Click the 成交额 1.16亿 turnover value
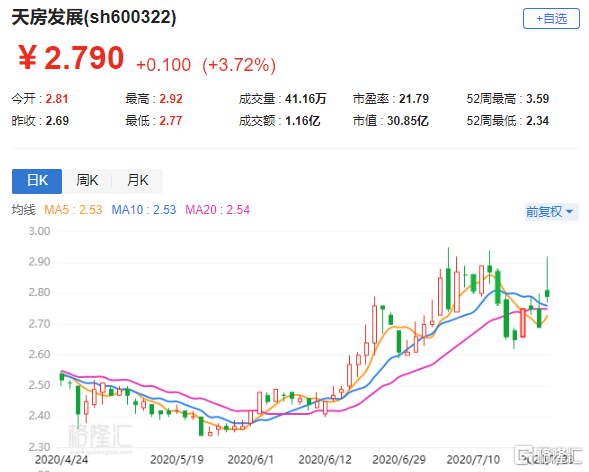 click(279, 121)
